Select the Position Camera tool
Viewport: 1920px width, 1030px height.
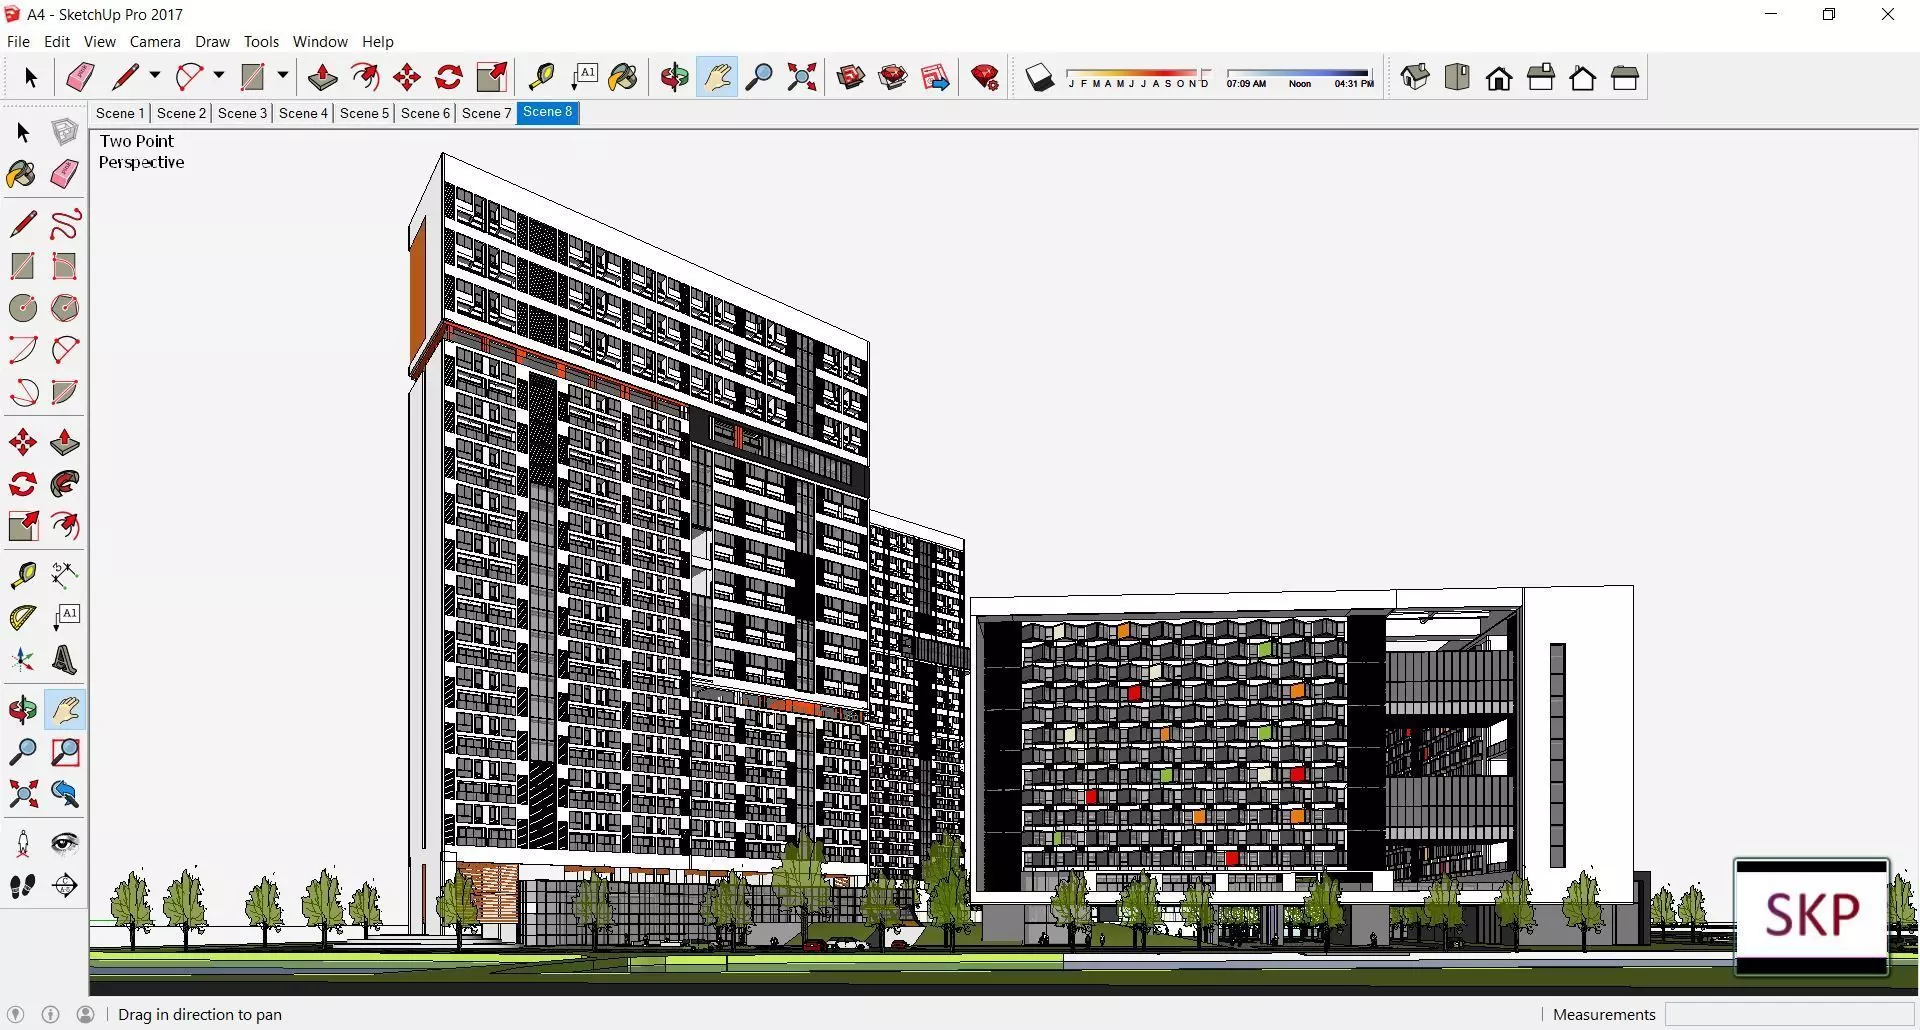coord(23,843)
